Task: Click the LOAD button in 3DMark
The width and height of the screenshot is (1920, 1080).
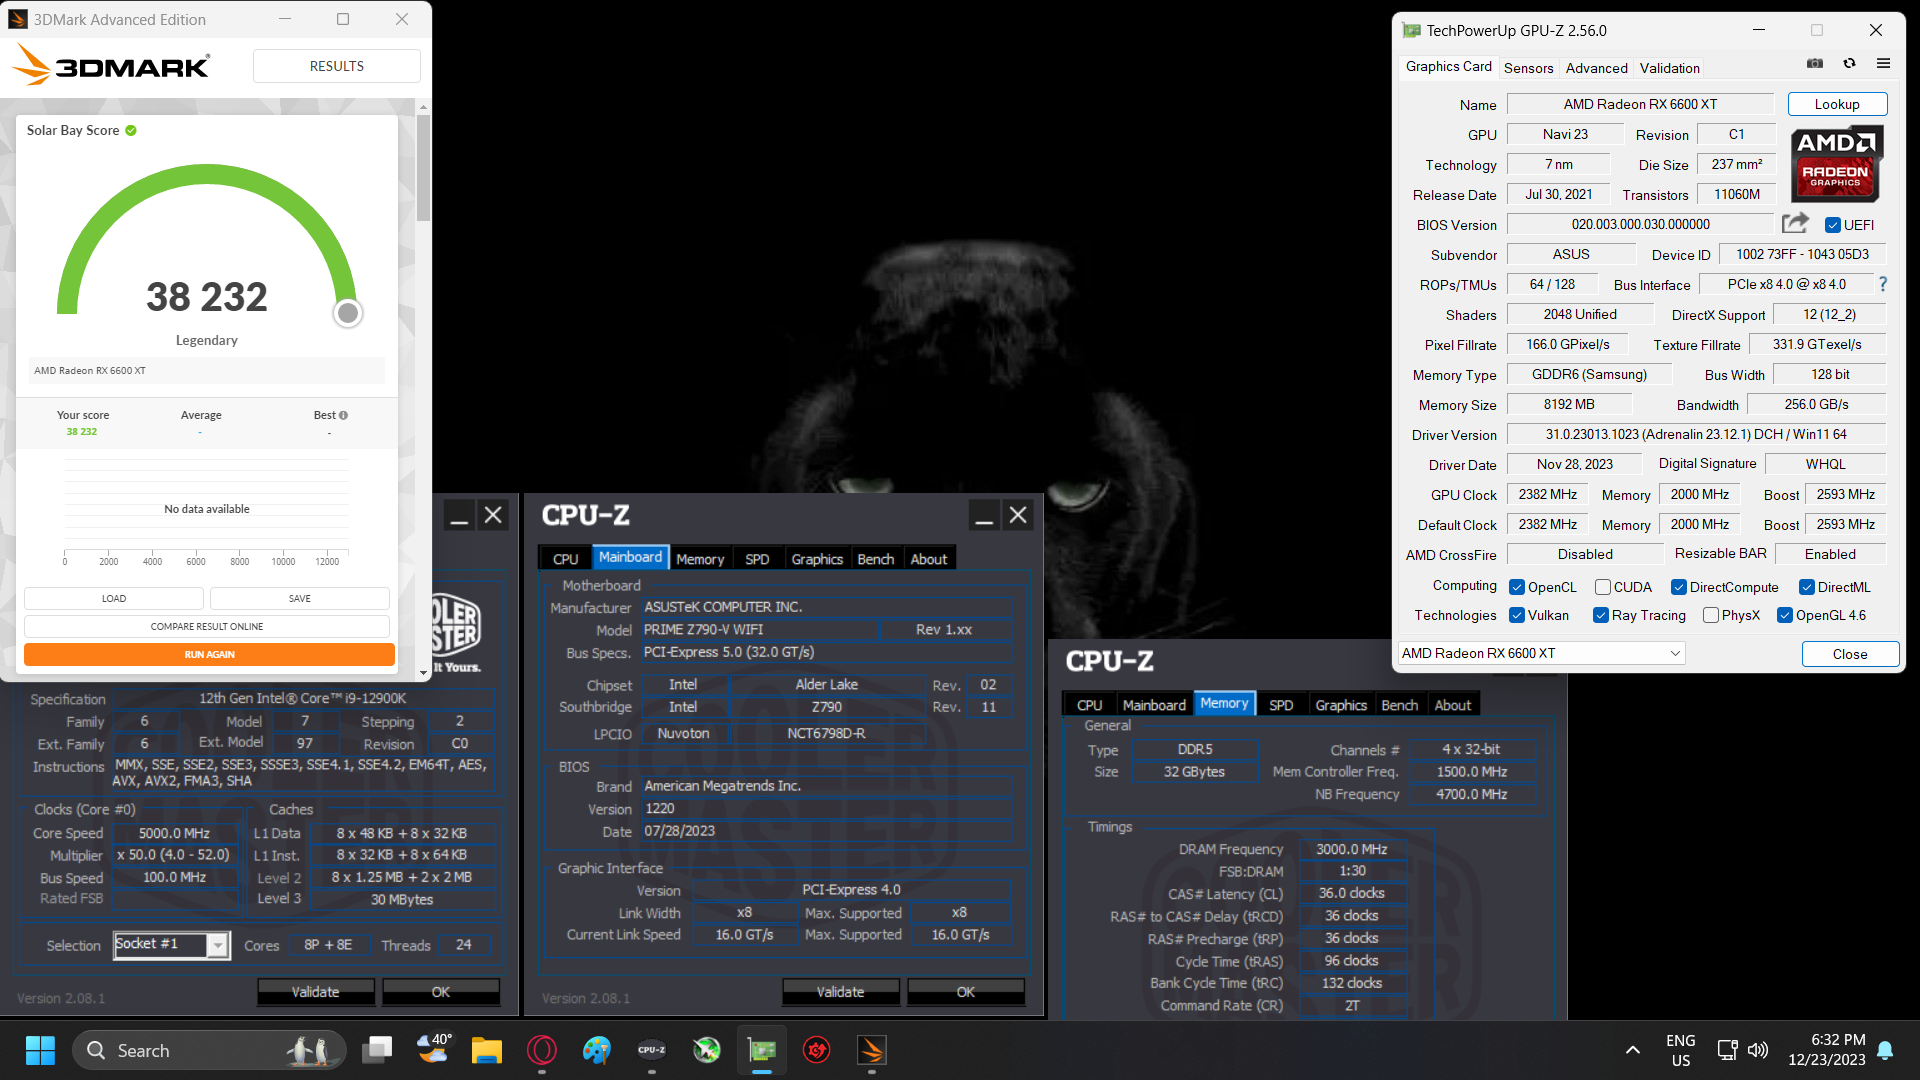Action: [x=114, y=598]
